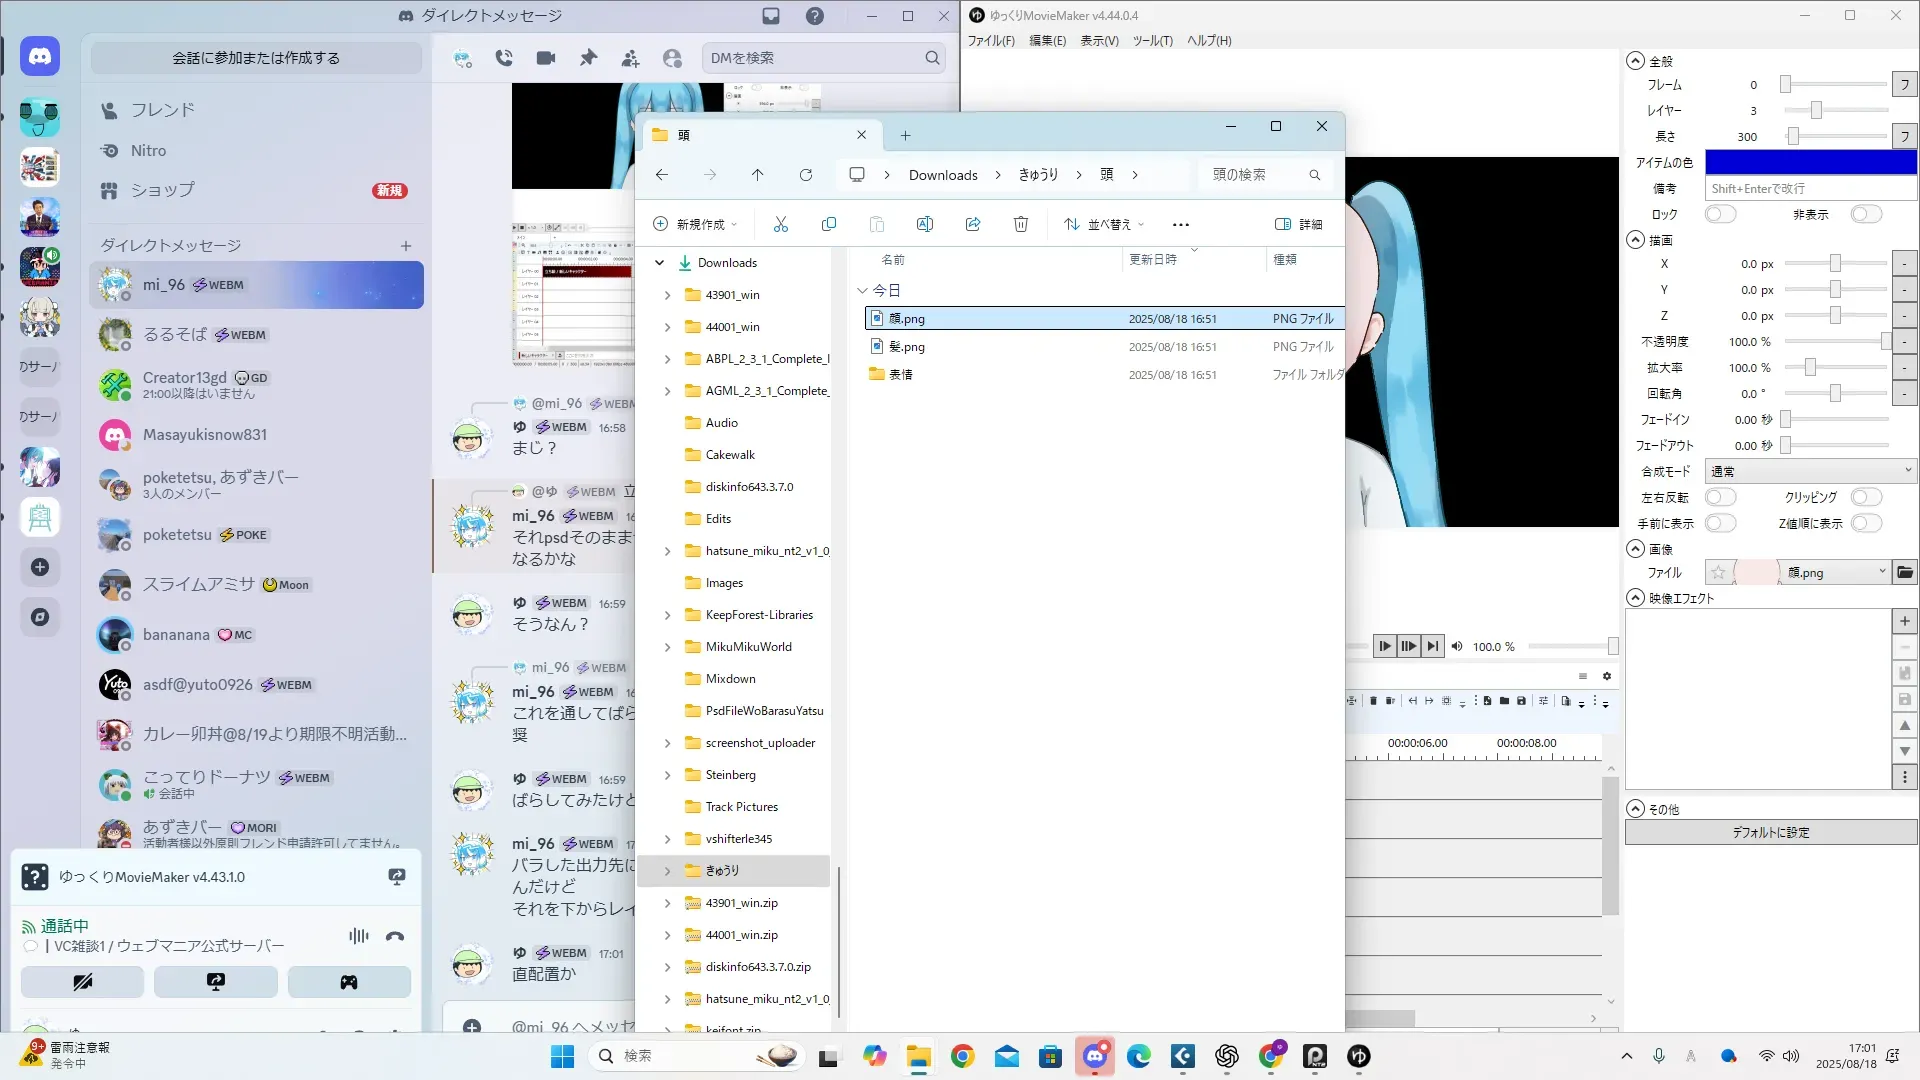Viewport: 1920px width, 1080px height.
Task: Open the ファイル(F) menu
Action: tap(990, 41)
